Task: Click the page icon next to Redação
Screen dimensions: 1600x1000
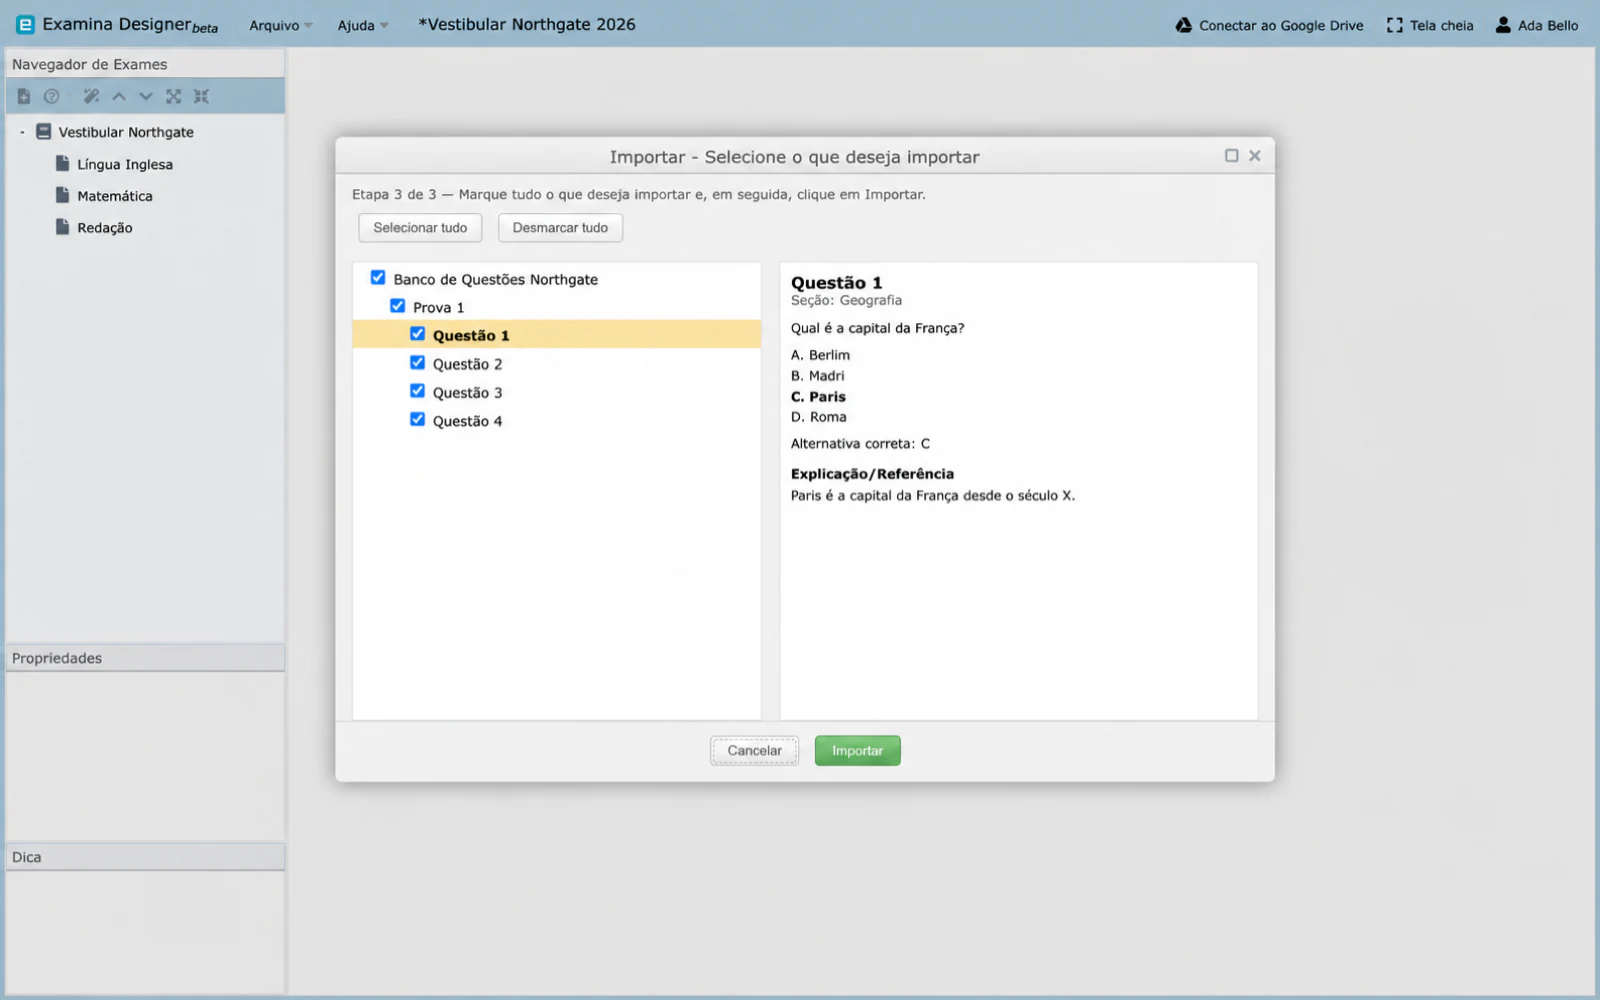Action: tap(63, 227)
